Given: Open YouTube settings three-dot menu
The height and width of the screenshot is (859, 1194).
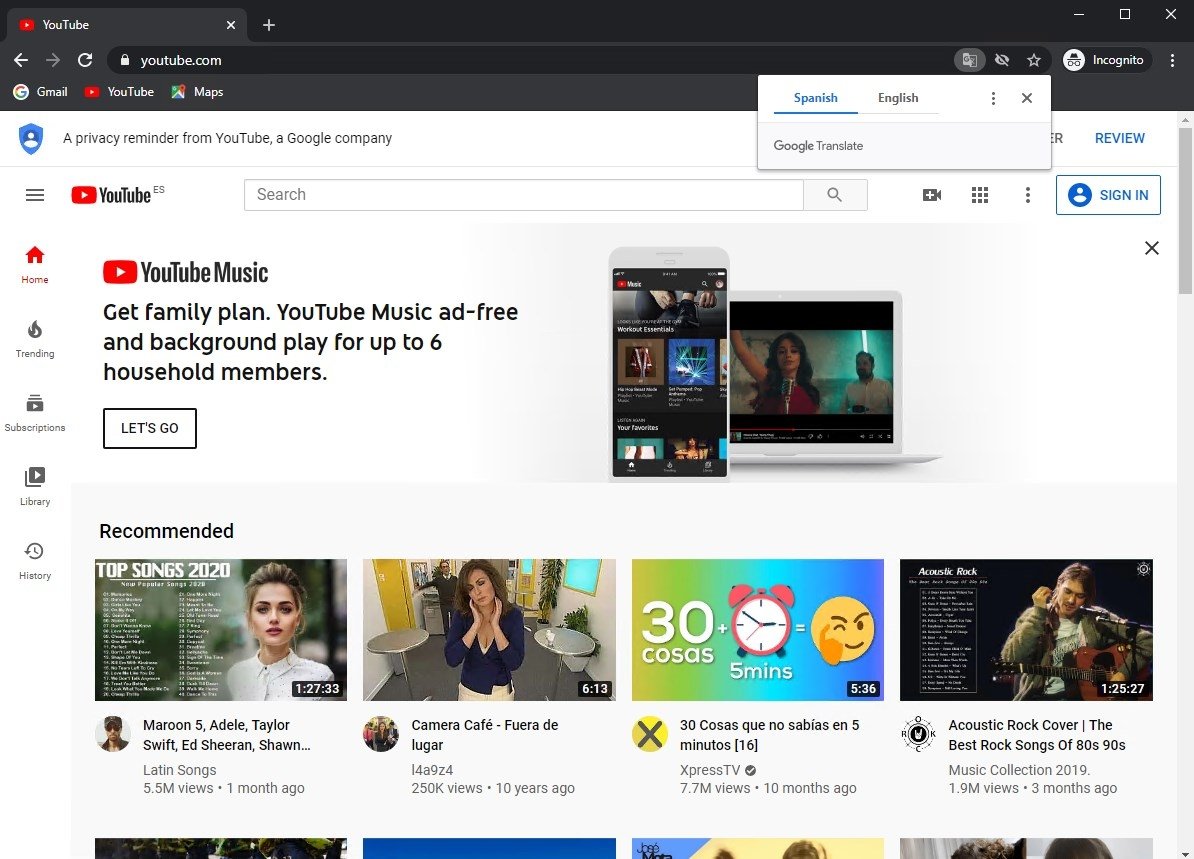Looking at the screenshot, I should [1028, 195].
